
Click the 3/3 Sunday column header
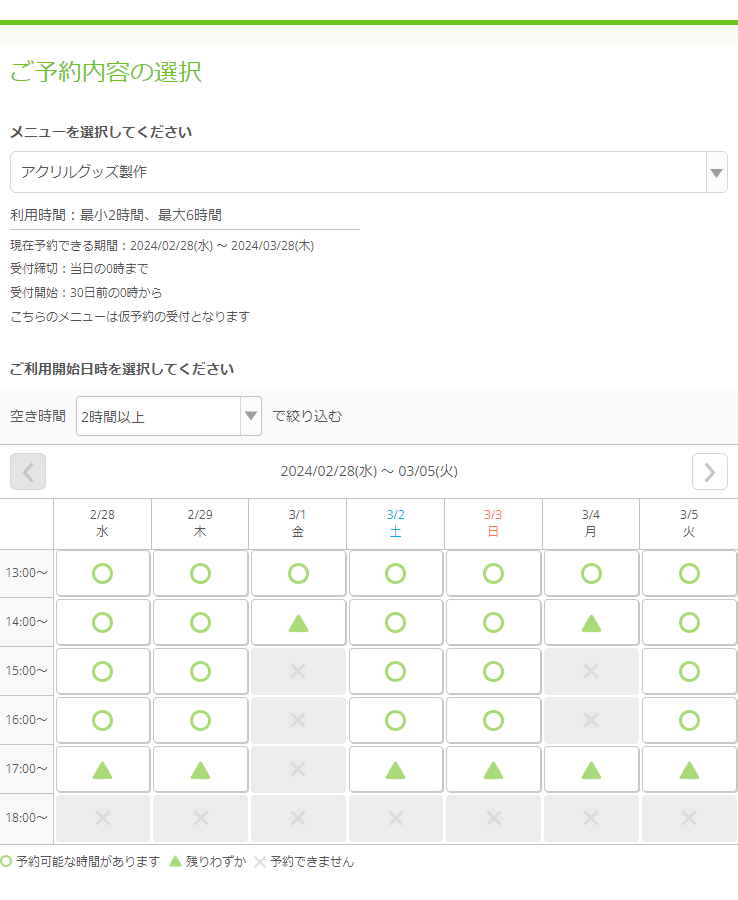[493, 523]
